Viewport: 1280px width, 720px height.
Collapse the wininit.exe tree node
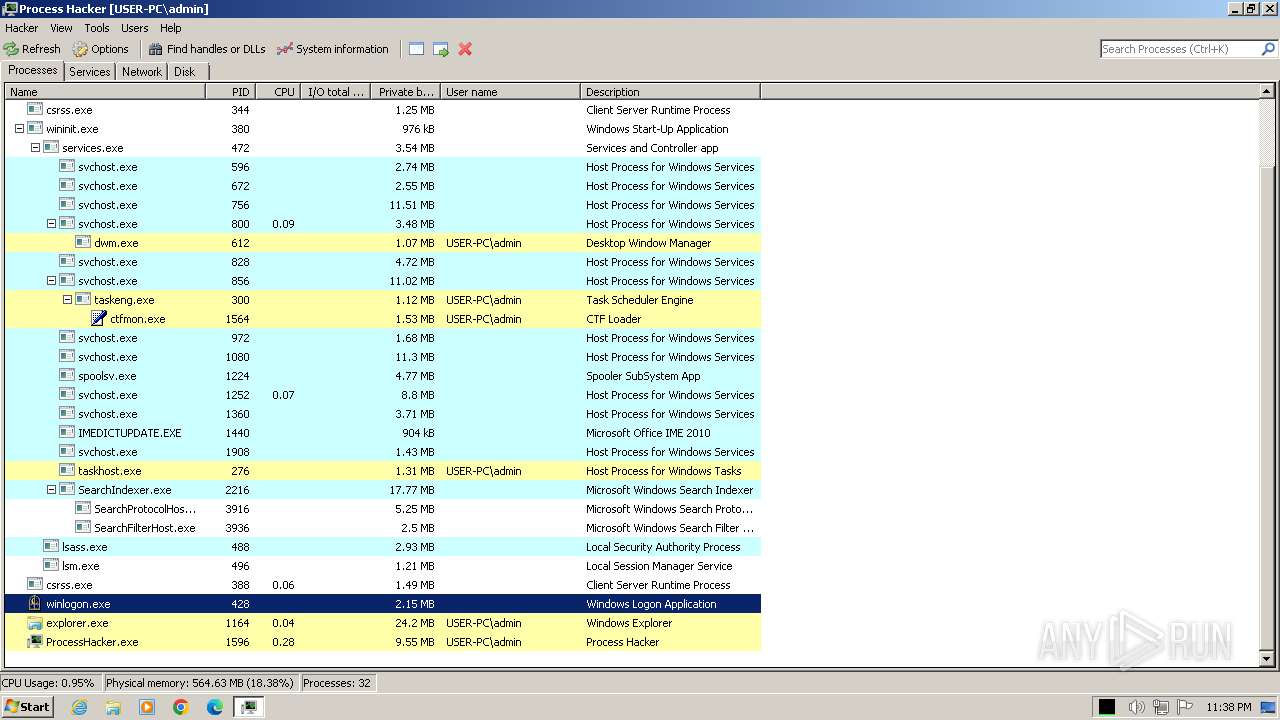tap(19, 129)
